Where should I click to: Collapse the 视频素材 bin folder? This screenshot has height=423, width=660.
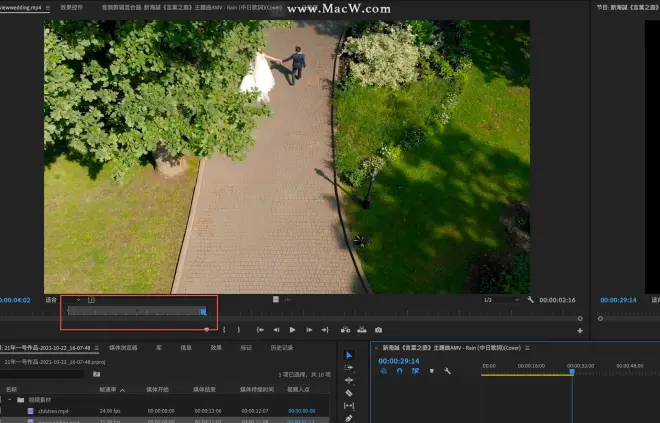(9, 400)
